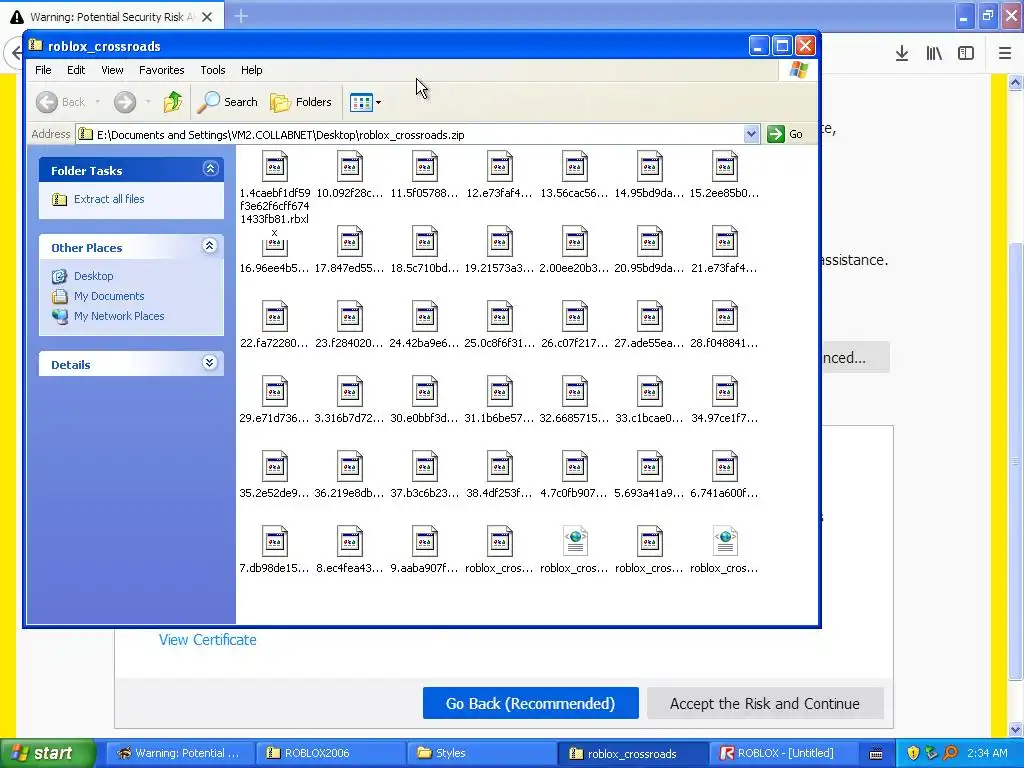Select file icon 6.741a600f...

pyautogui.click(x=725, y=467)
